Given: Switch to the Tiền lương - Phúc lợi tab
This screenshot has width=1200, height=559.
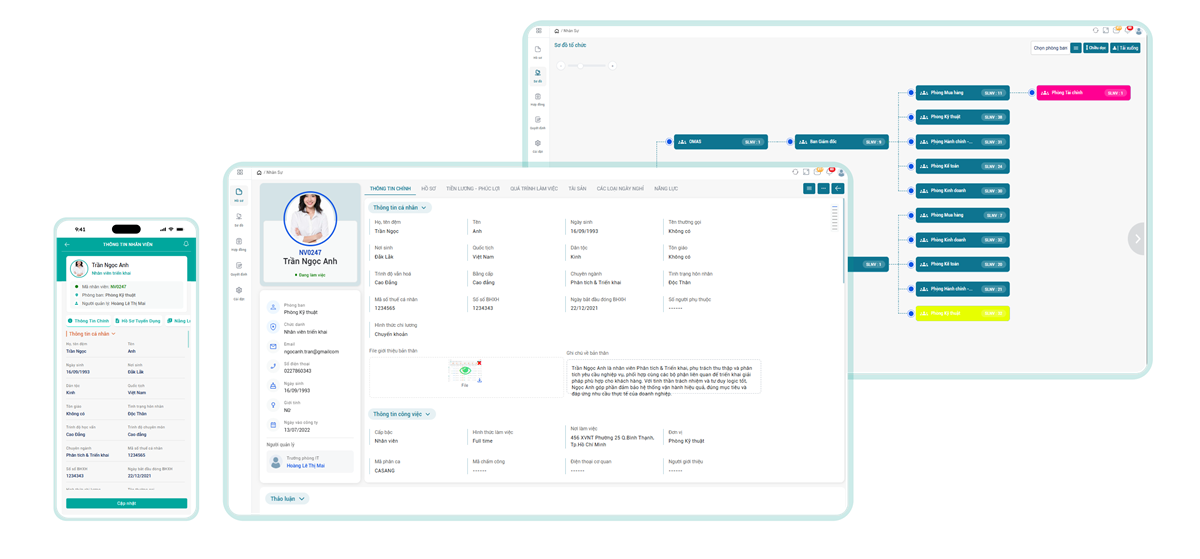Looking at the screenshot, I should (x=473, y=188).
